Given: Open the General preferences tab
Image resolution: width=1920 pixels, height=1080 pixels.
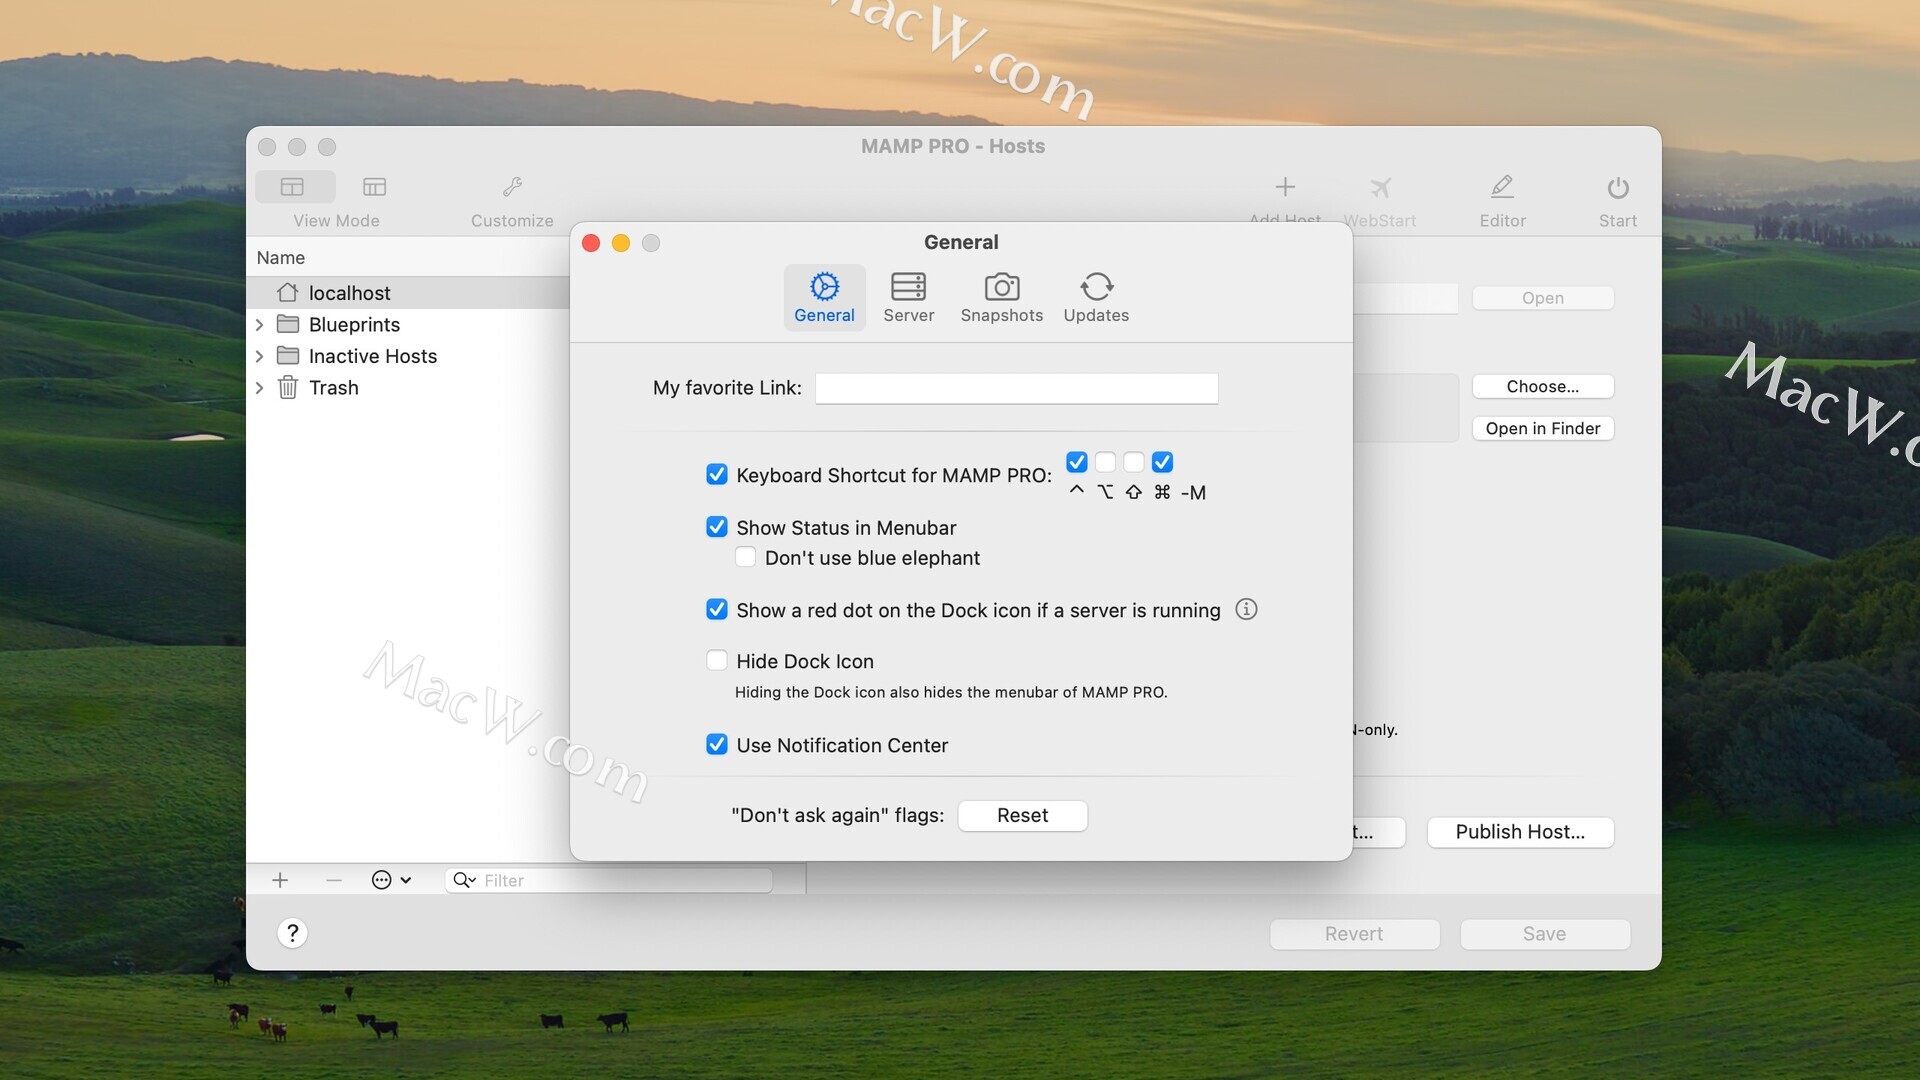Looking at the screenshot, I should click(824, 297).
